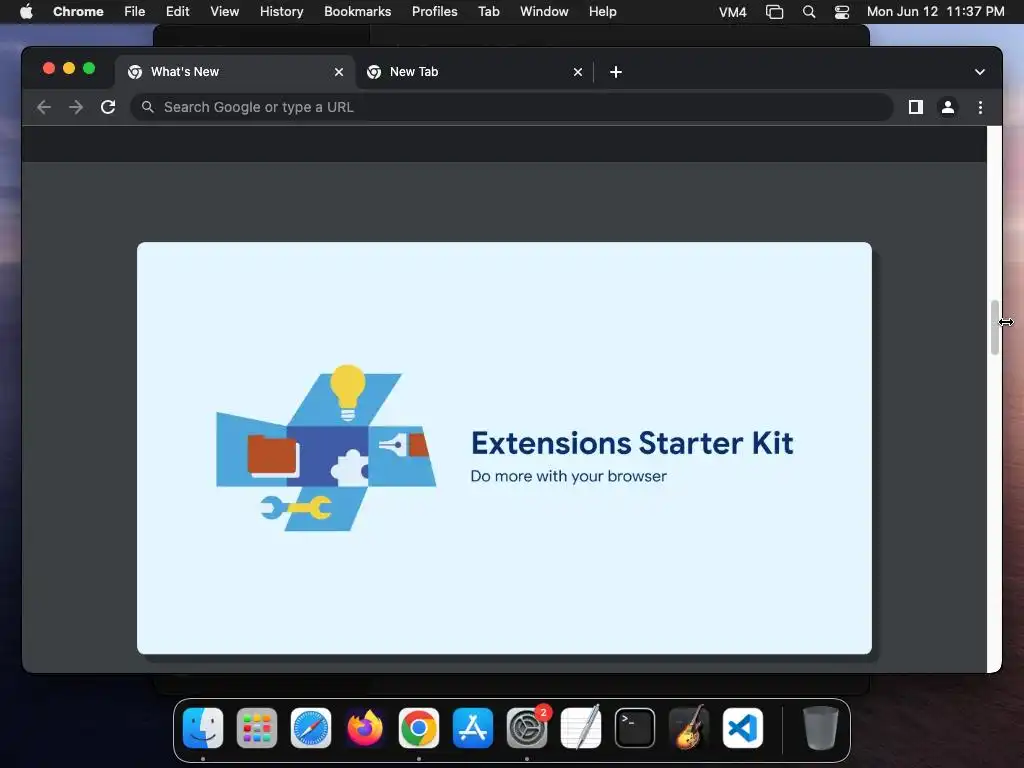Close the New Tab tab

click(x=577, y=72)
